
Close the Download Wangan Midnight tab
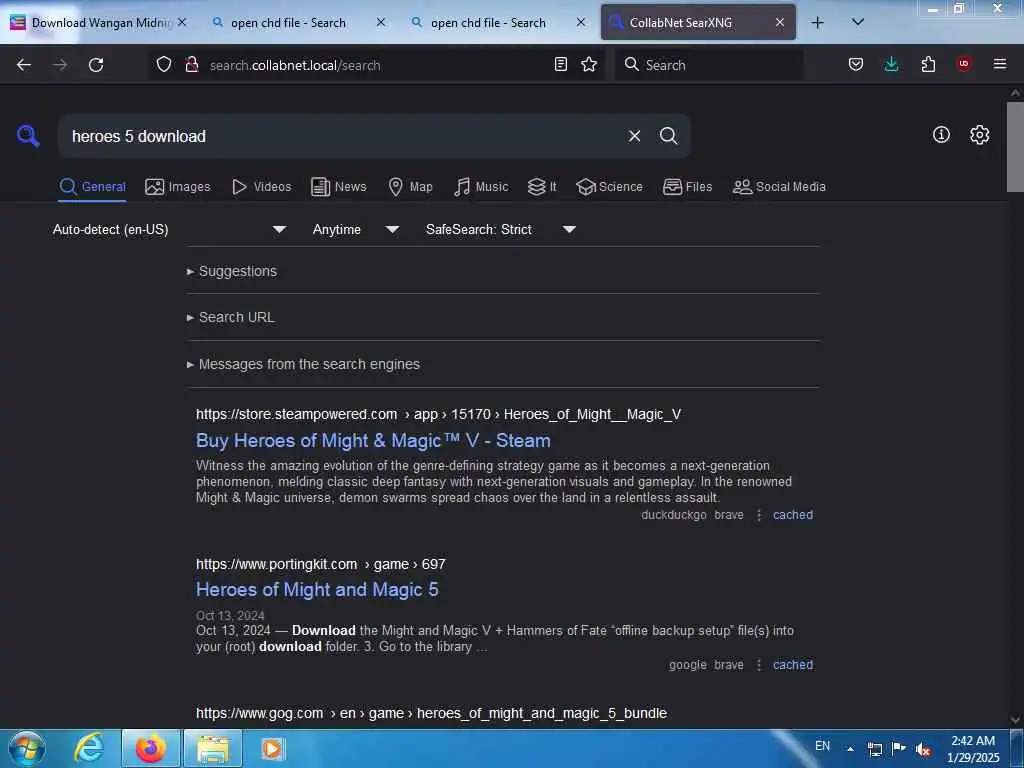tap(182, 22)
